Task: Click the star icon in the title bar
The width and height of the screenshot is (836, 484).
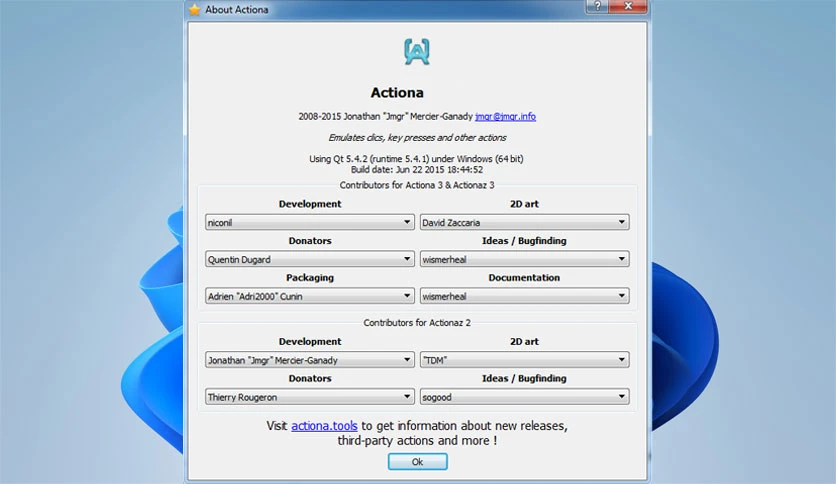Action: pos(195,10)
